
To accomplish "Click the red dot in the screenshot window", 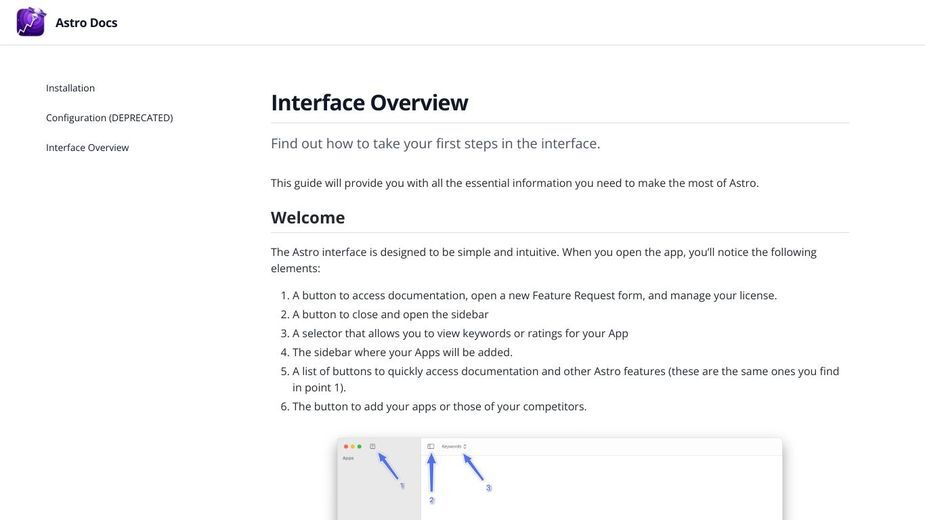I will click(346, 446).
